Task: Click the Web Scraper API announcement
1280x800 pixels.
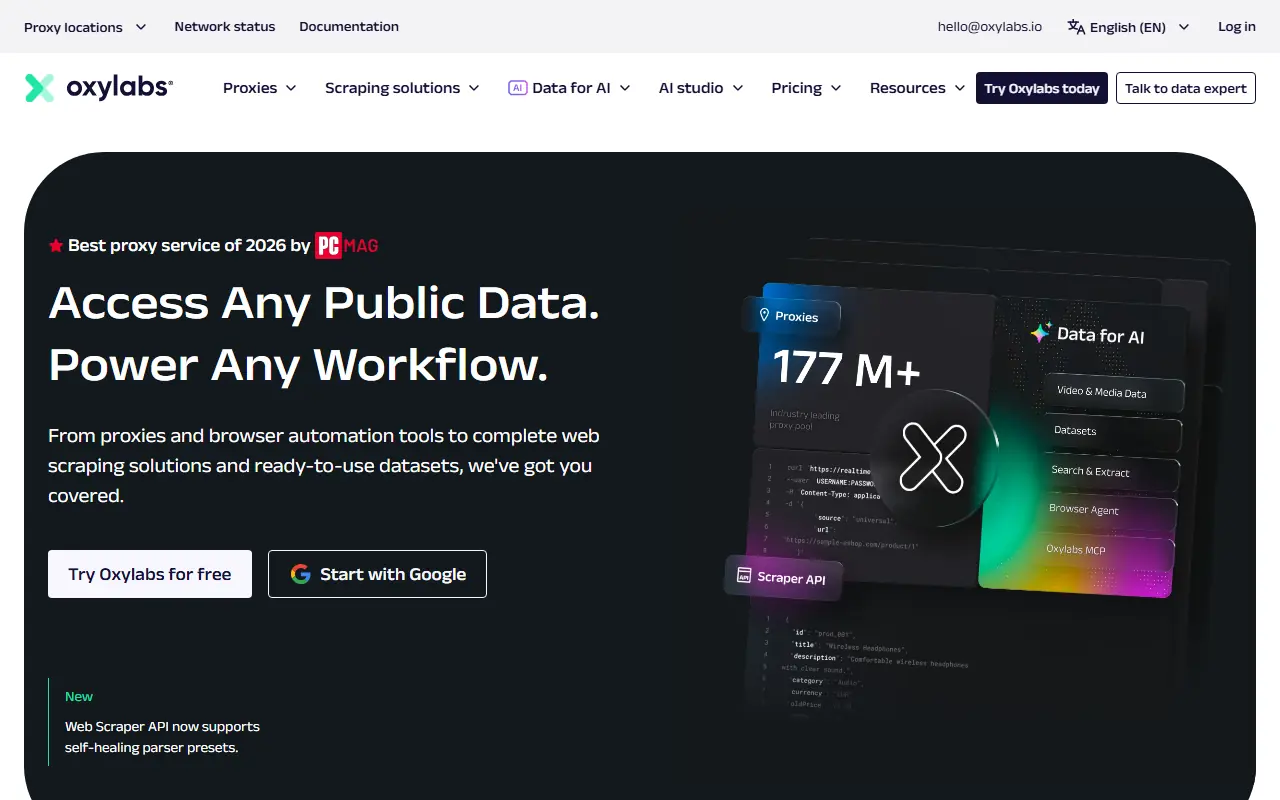Action: [163, 736]
